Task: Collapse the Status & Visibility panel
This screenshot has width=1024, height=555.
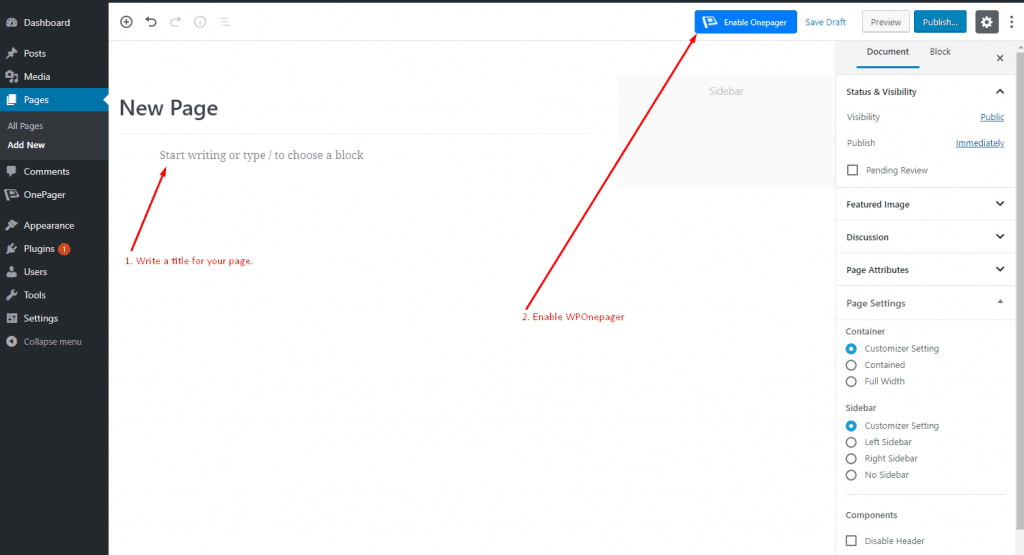Action: [925, 91]
